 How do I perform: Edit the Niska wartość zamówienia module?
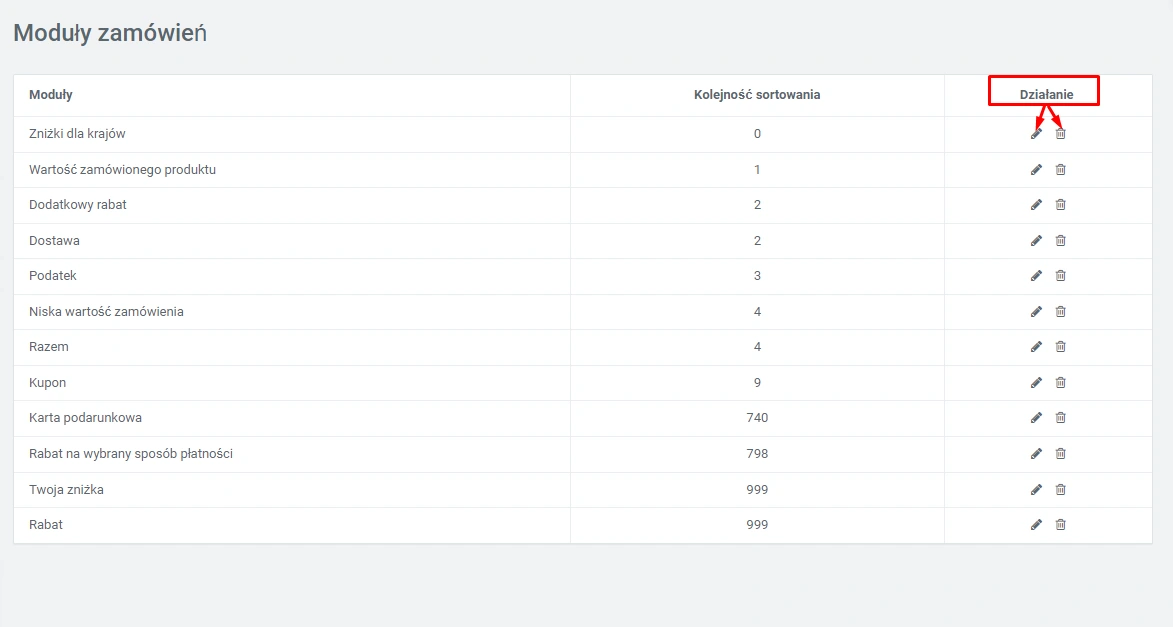(1036, 312)
